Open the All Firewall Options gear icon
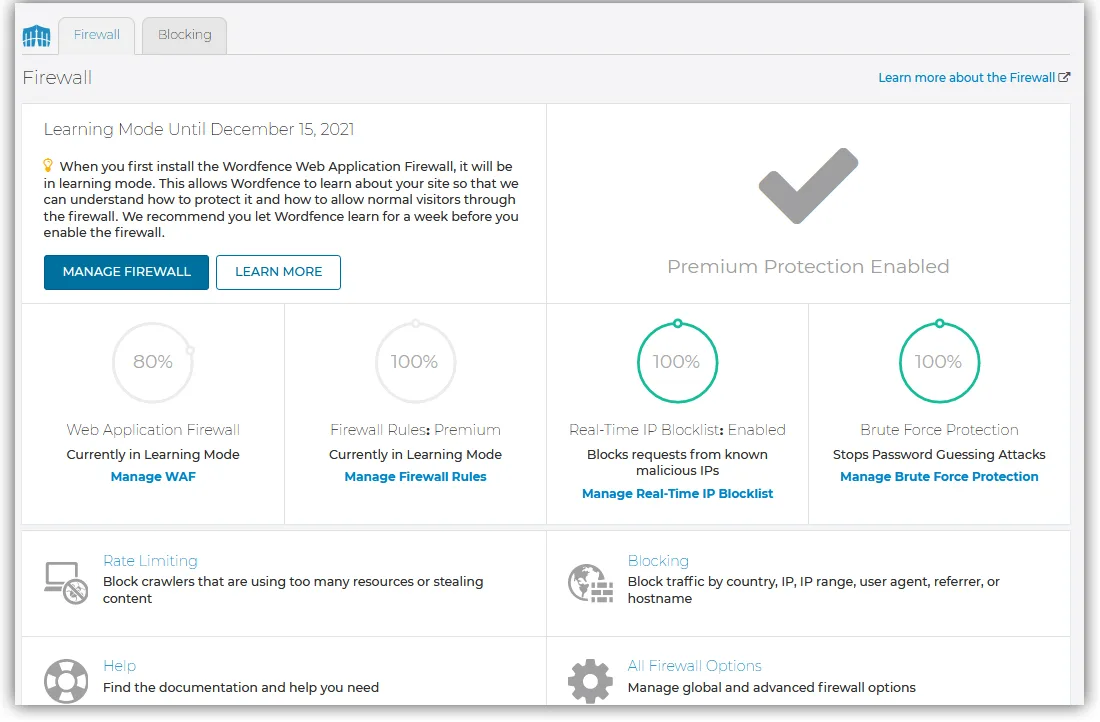The width and height of the screenshot is (1100, 722). click(590, 681)
